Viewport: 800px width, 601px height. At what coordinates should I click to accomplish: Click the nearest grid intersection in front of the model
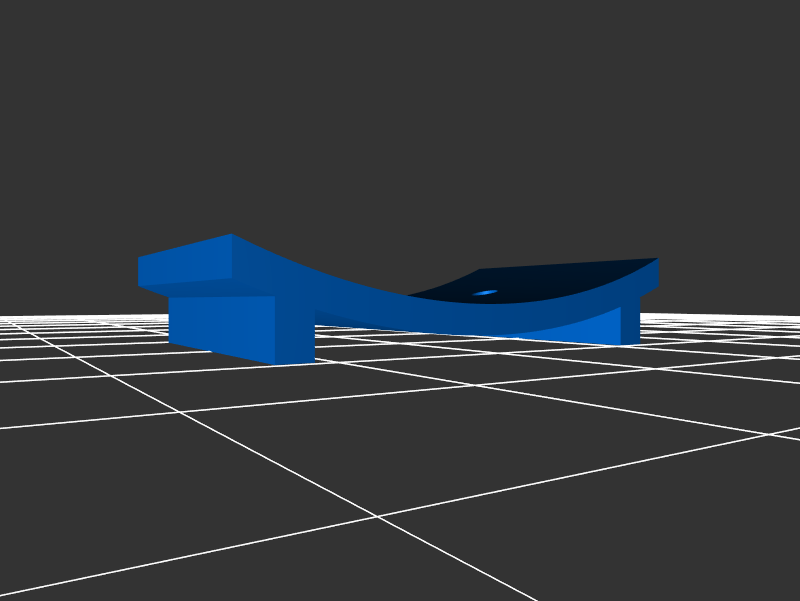pyautogui.click(x=377, y=516)
